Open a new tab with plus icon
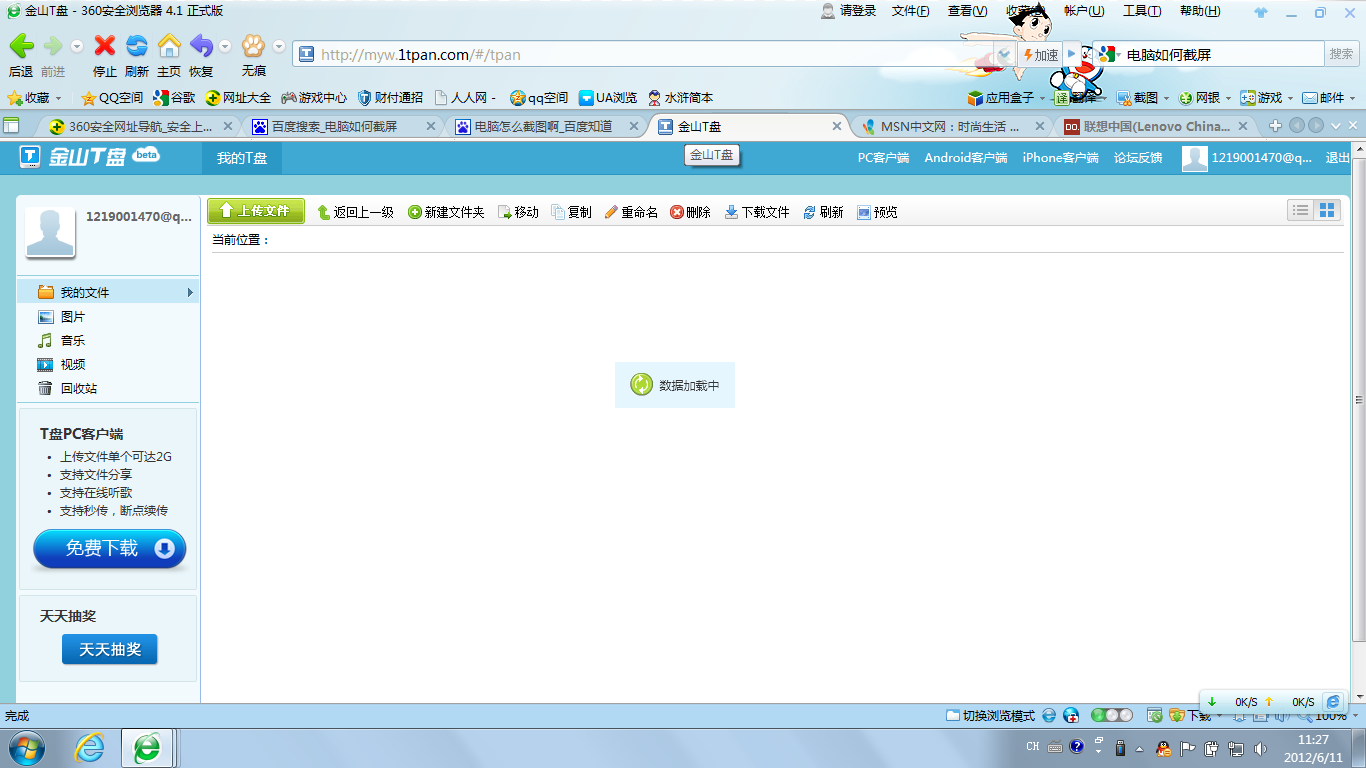The width and height of the screenshot is (1366, 768). 1274,126
